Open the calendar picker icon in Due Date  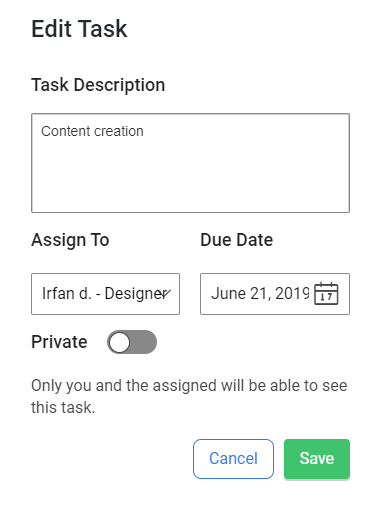[326, 294]
